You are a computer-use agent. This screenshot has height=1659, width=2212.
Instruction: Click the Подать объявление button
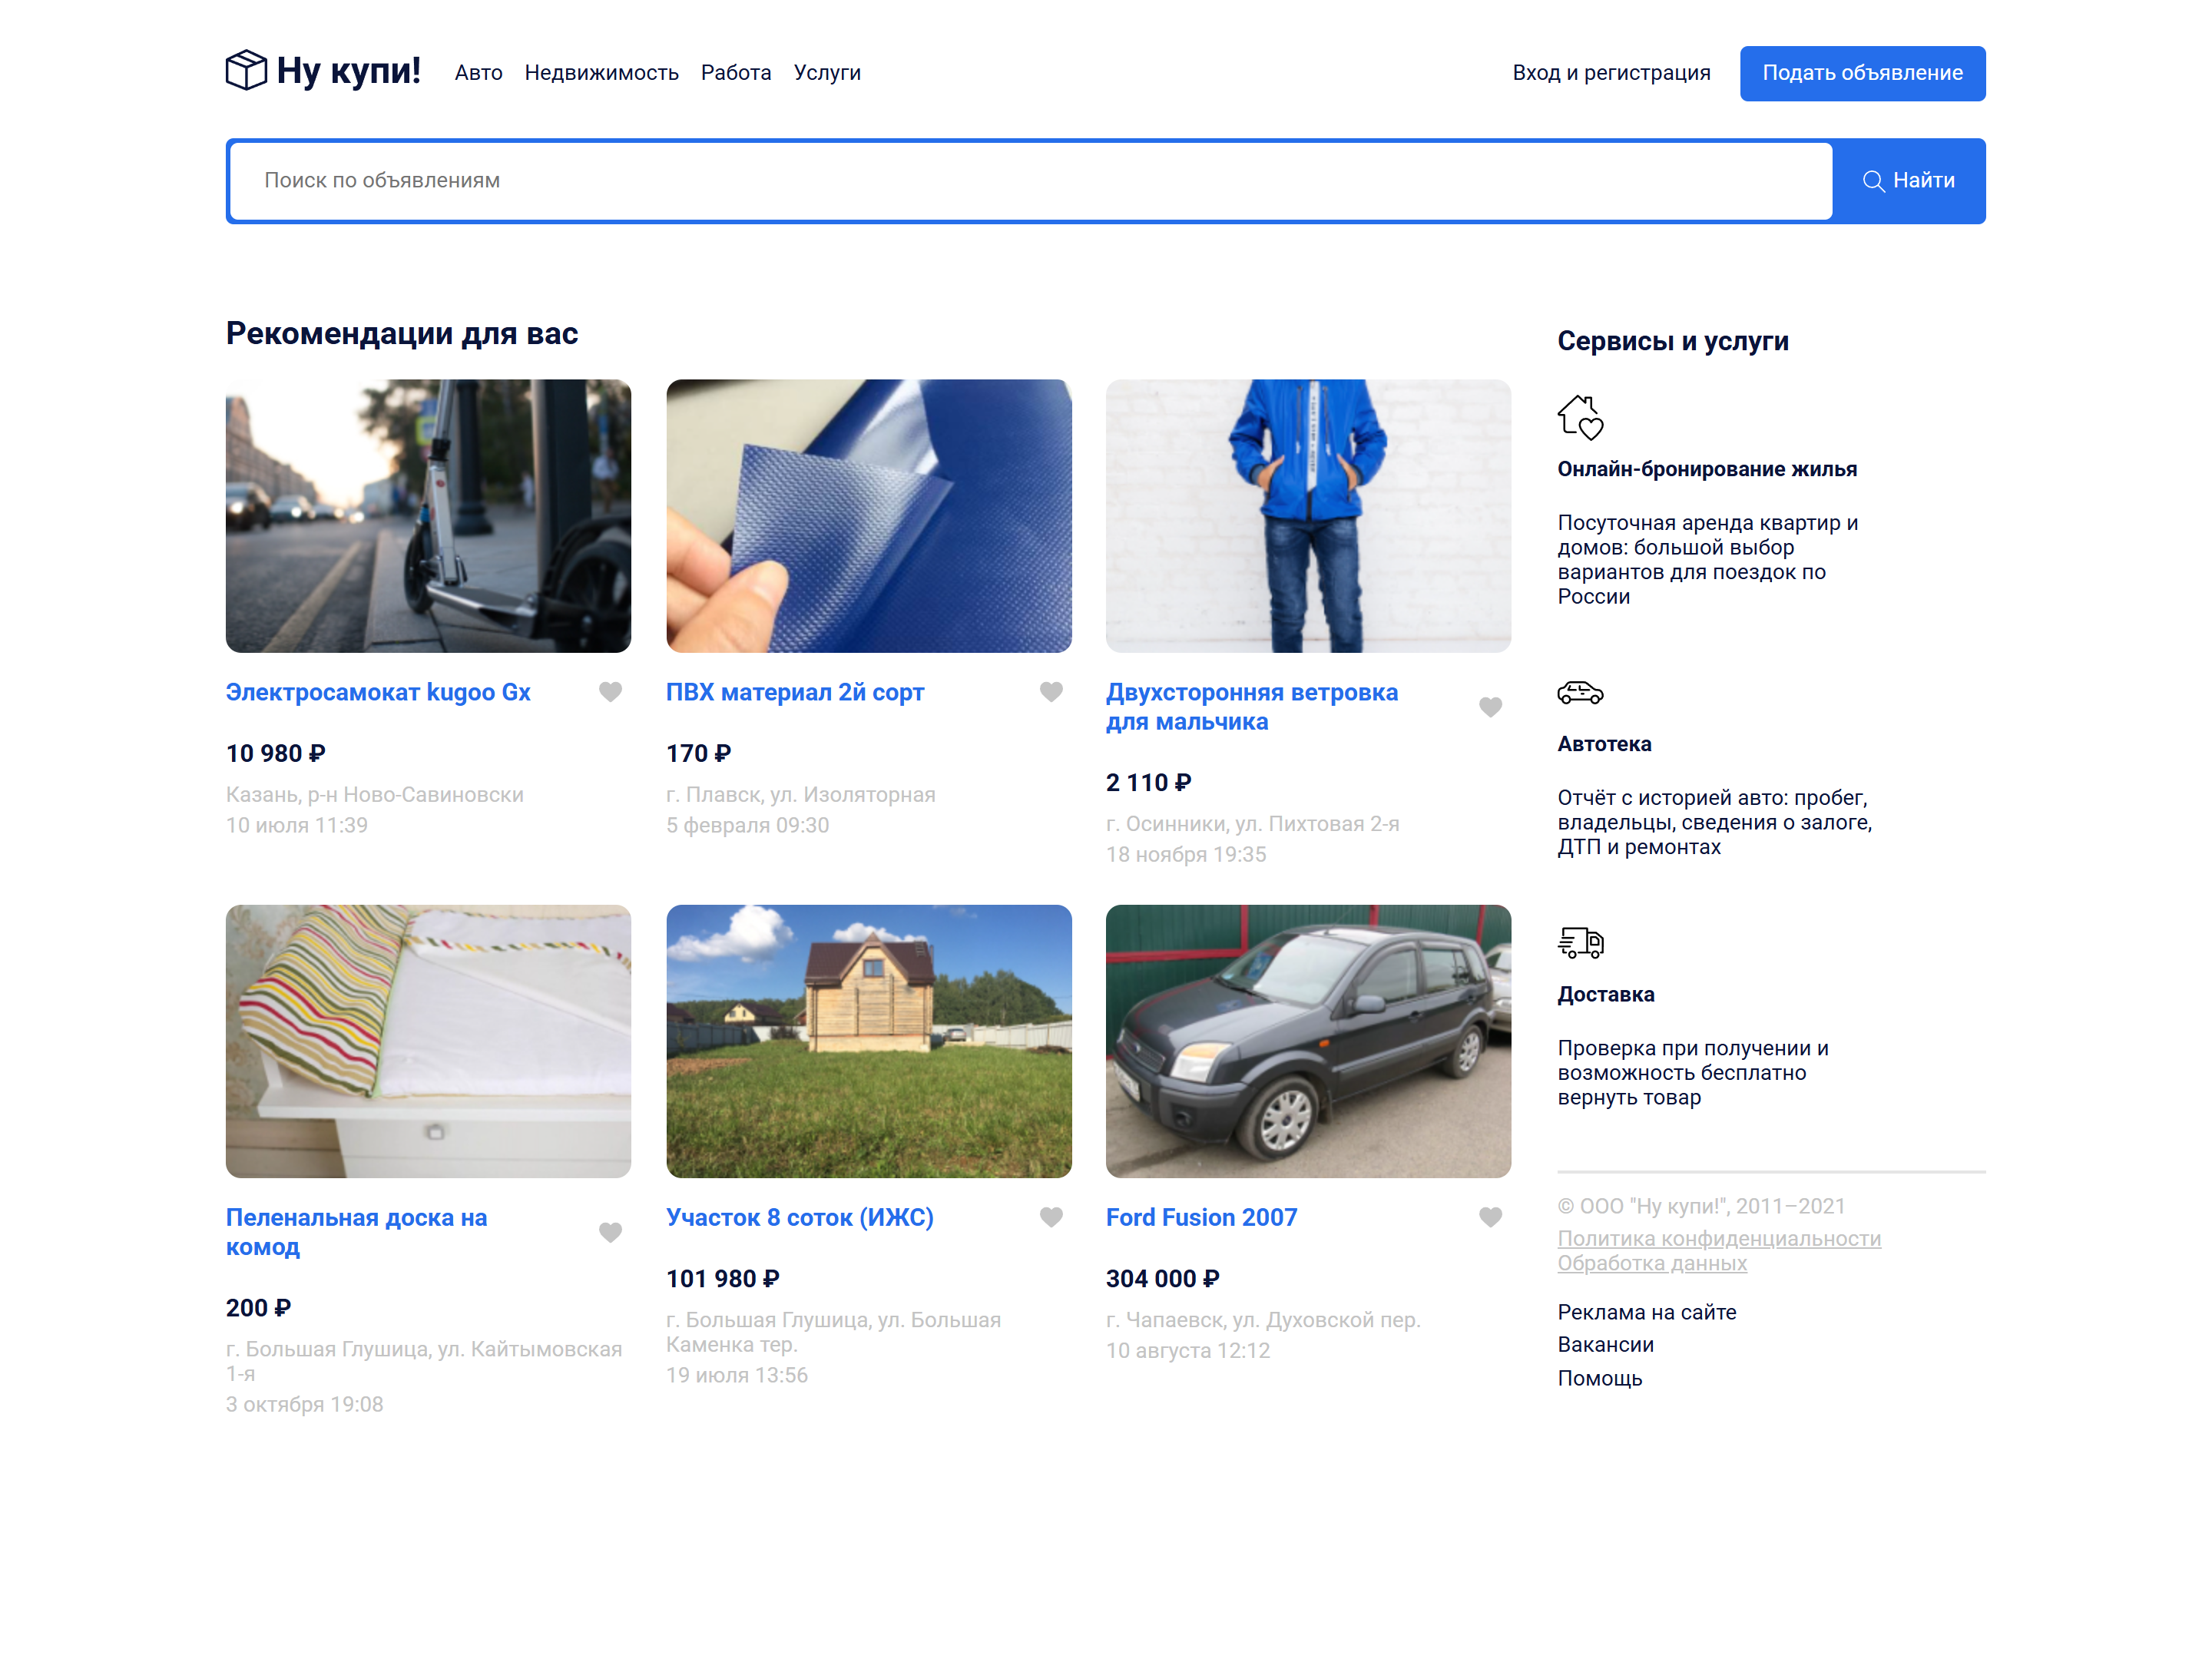[x=1862, y=73]
